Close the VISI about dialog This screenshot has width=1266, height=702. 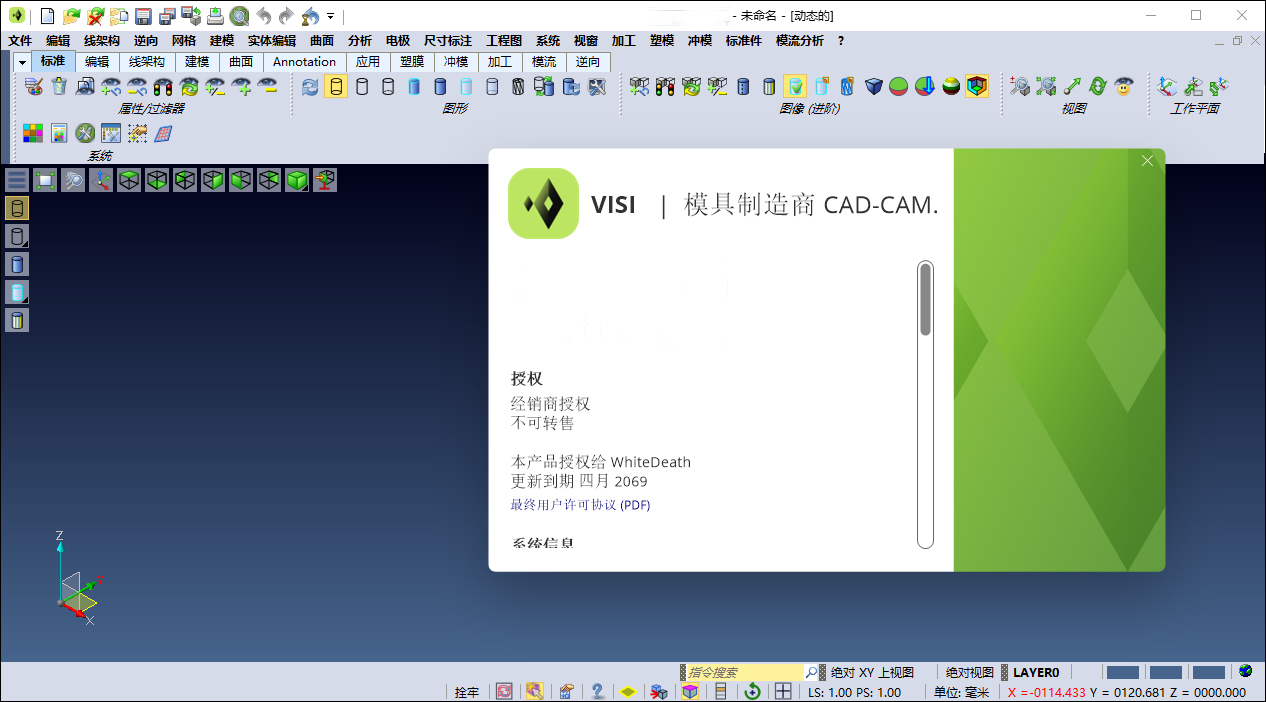tap(1148, 160)
